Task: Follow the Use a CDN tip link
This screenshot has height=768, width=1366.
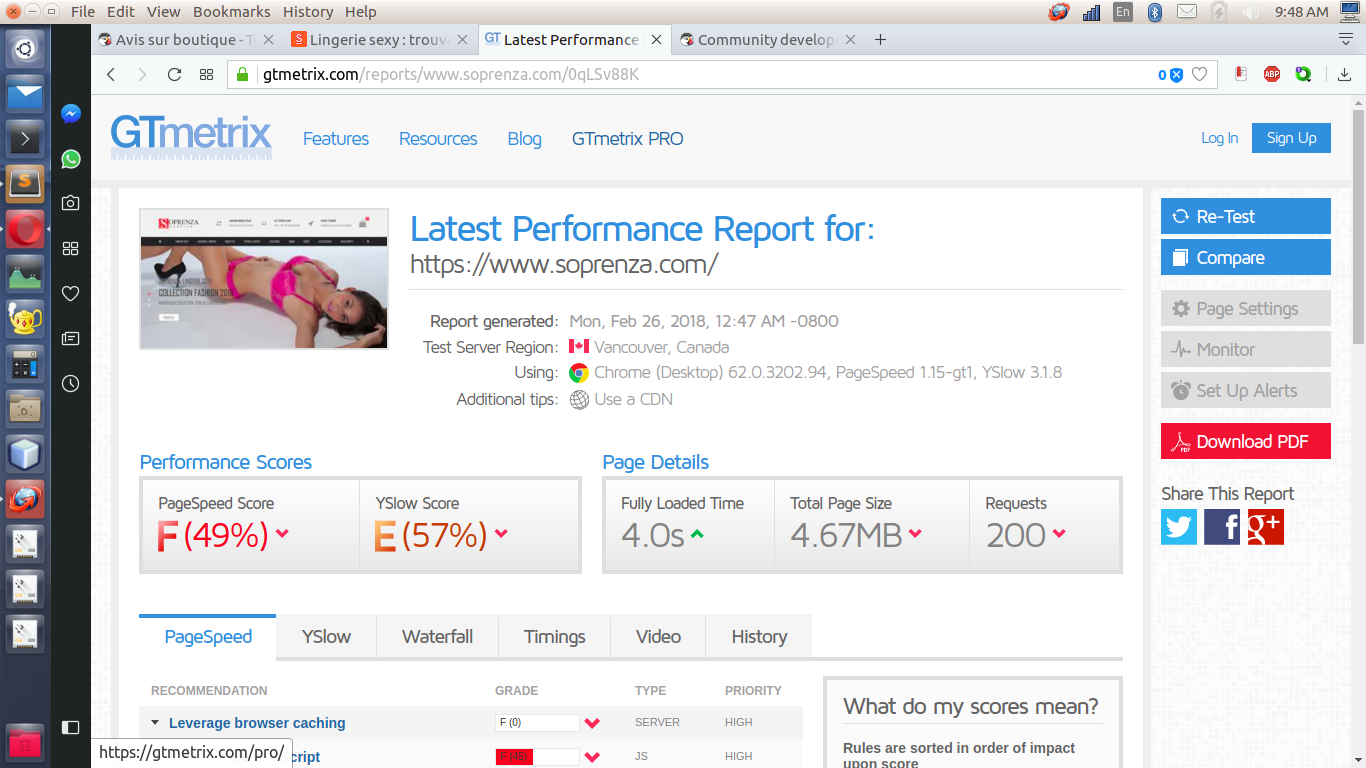Action: click(633, 399)
